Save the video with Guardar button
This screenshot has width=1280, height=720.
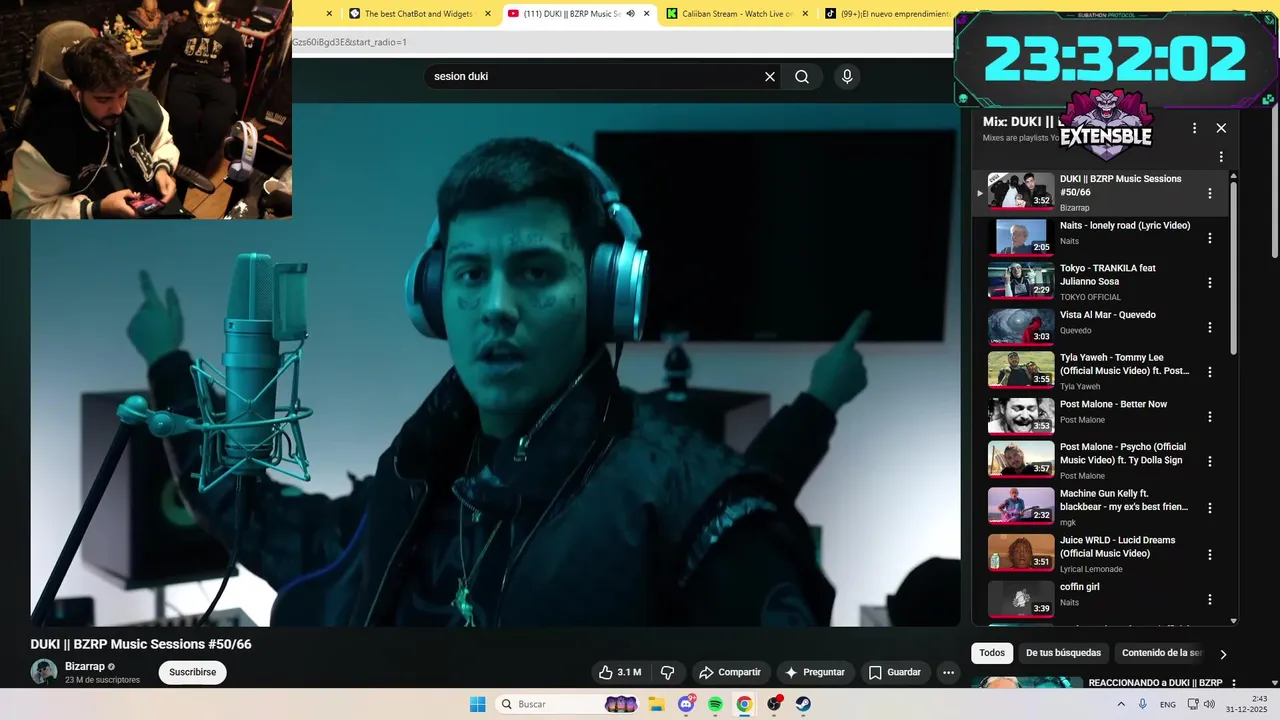tap(895, 672)
